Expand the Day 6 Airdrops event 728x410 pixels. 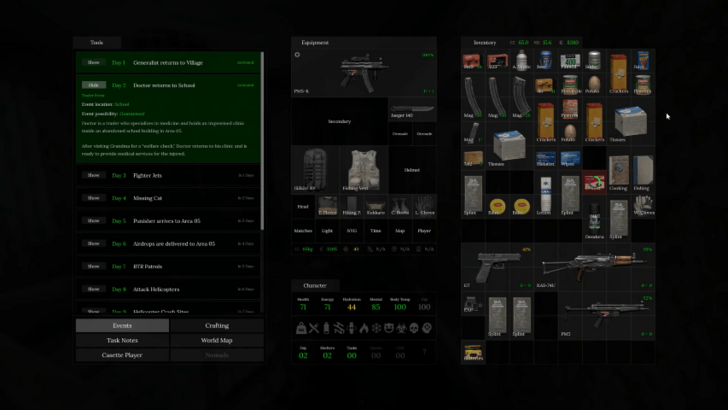click(x=94, y=243)
